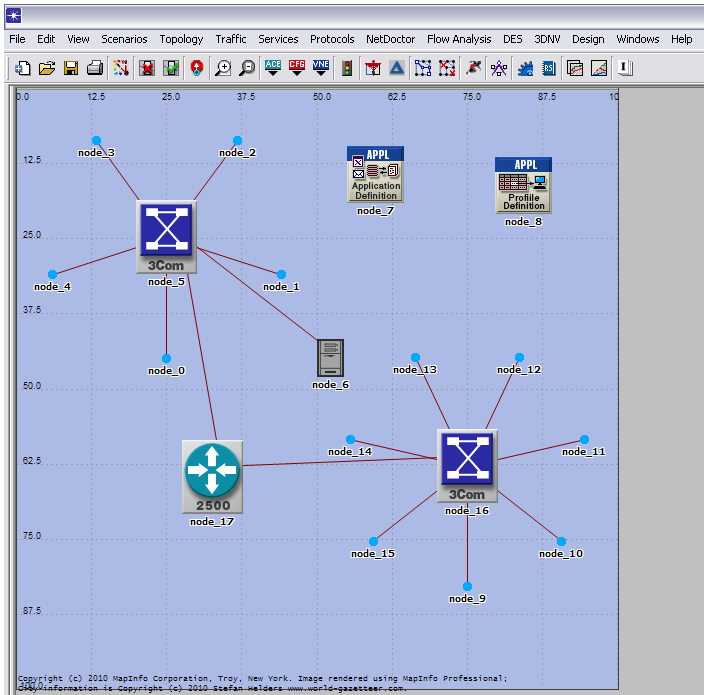This screenshot has height=695, width=704.
Task: Click the Zoom Out magnifier icon
Action: [247, 68]
